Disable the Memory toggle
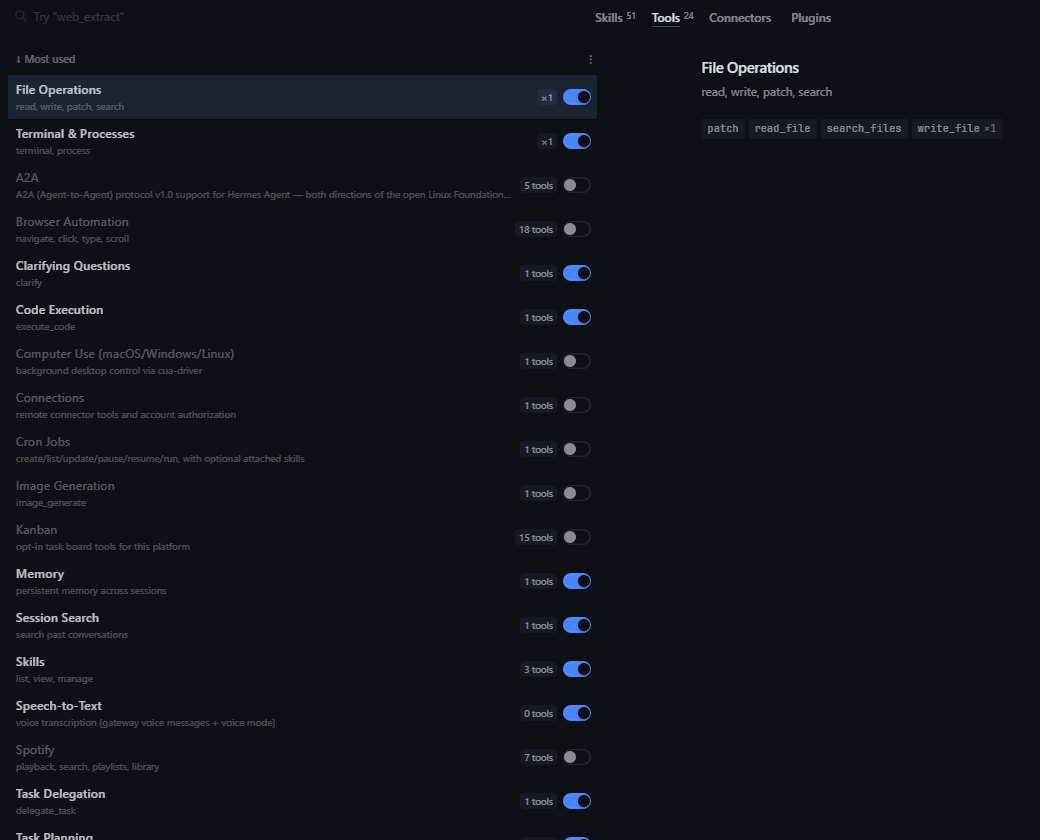Image resolution: width=1040 pixels, height=840 pixels. click(576, 581)
